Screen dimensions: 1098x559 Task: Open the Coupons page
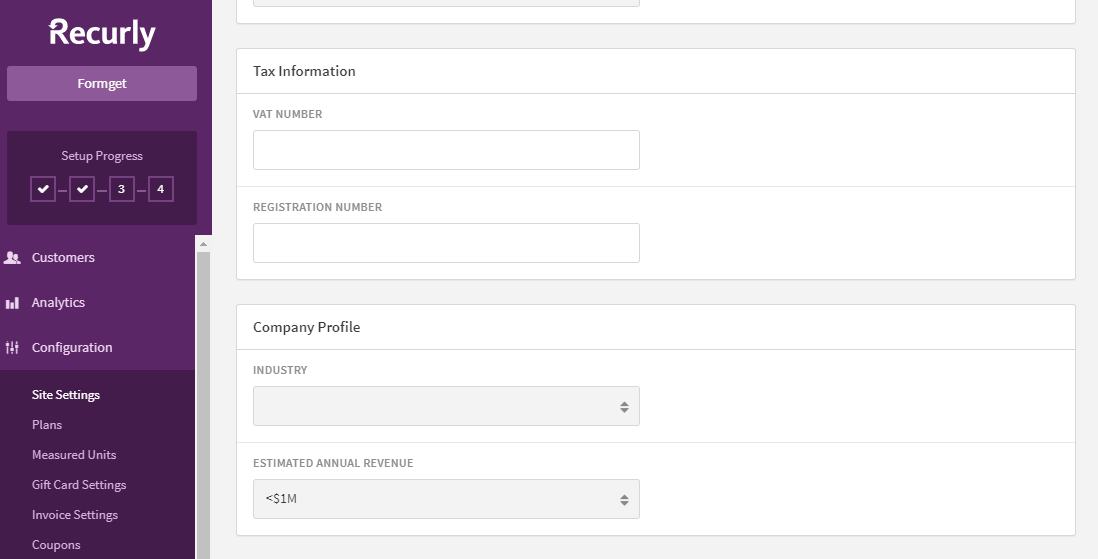point(56,545)
